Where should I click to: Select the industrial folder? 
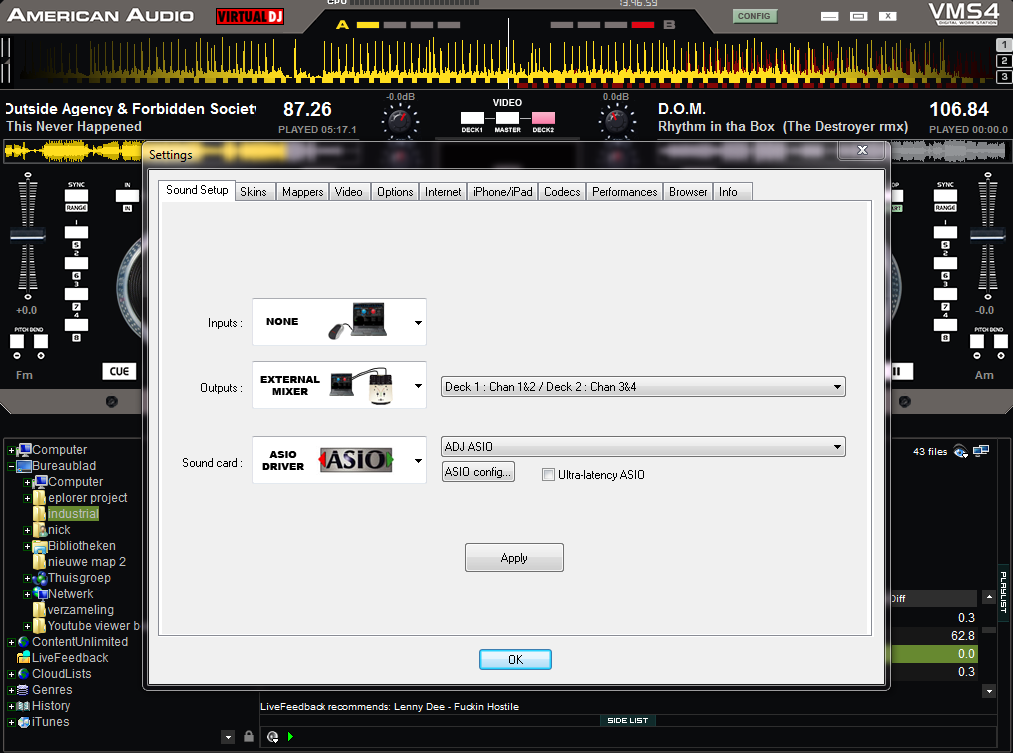[x=73, y=514]
